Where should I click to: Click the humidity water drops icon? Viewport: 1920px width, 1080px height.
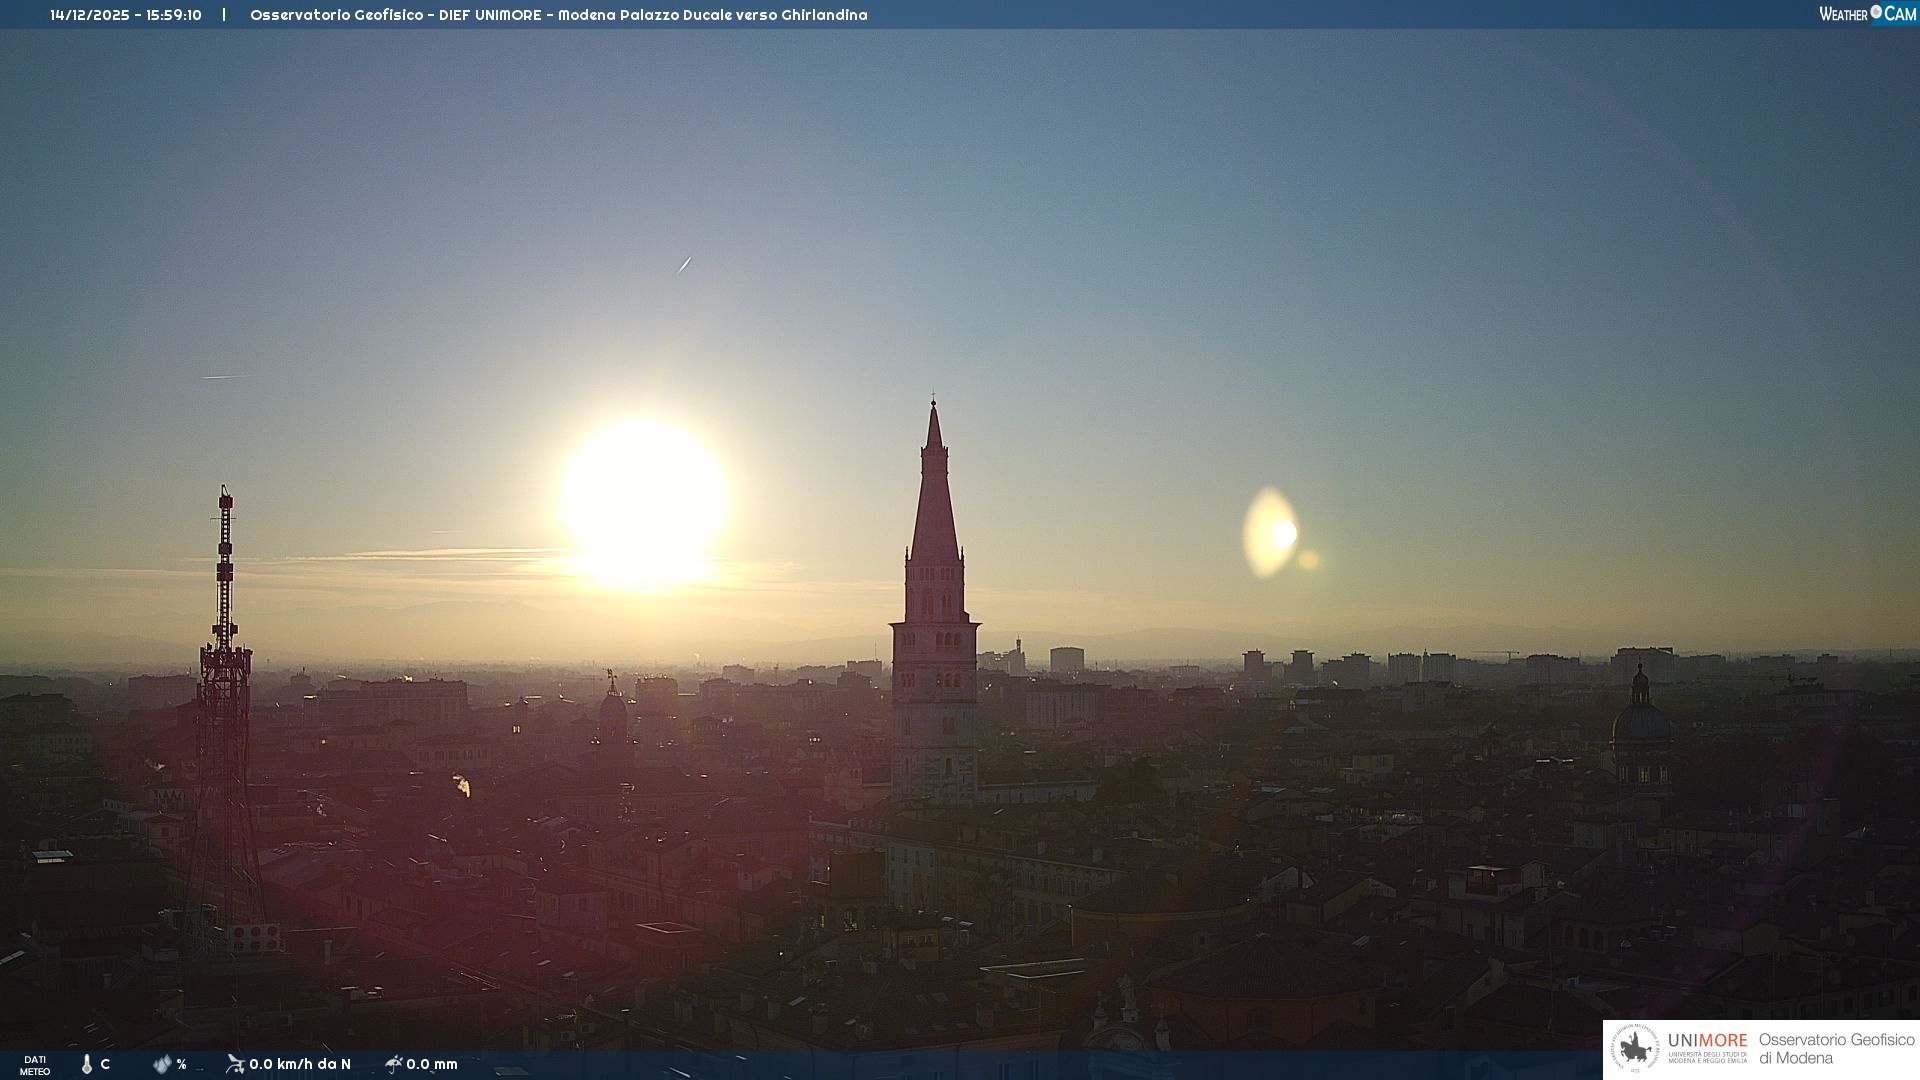coord(162,1064)
